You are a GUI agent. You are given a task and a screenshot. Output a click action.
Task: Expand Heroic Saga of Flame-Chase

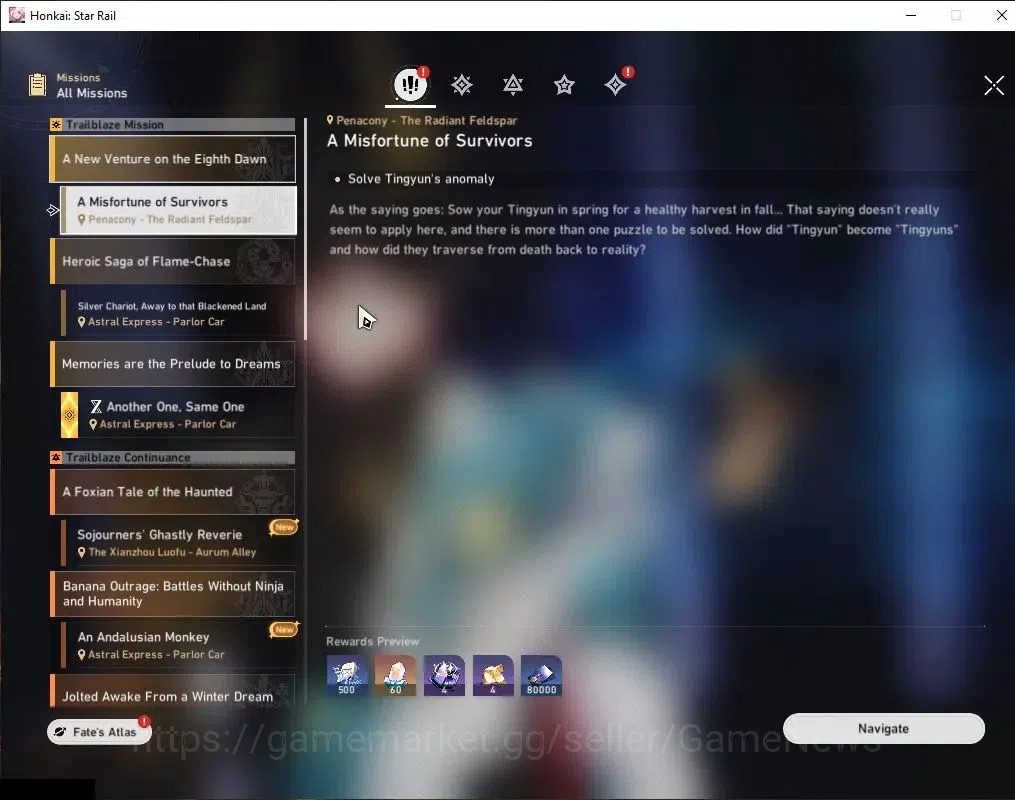[173, 261]
